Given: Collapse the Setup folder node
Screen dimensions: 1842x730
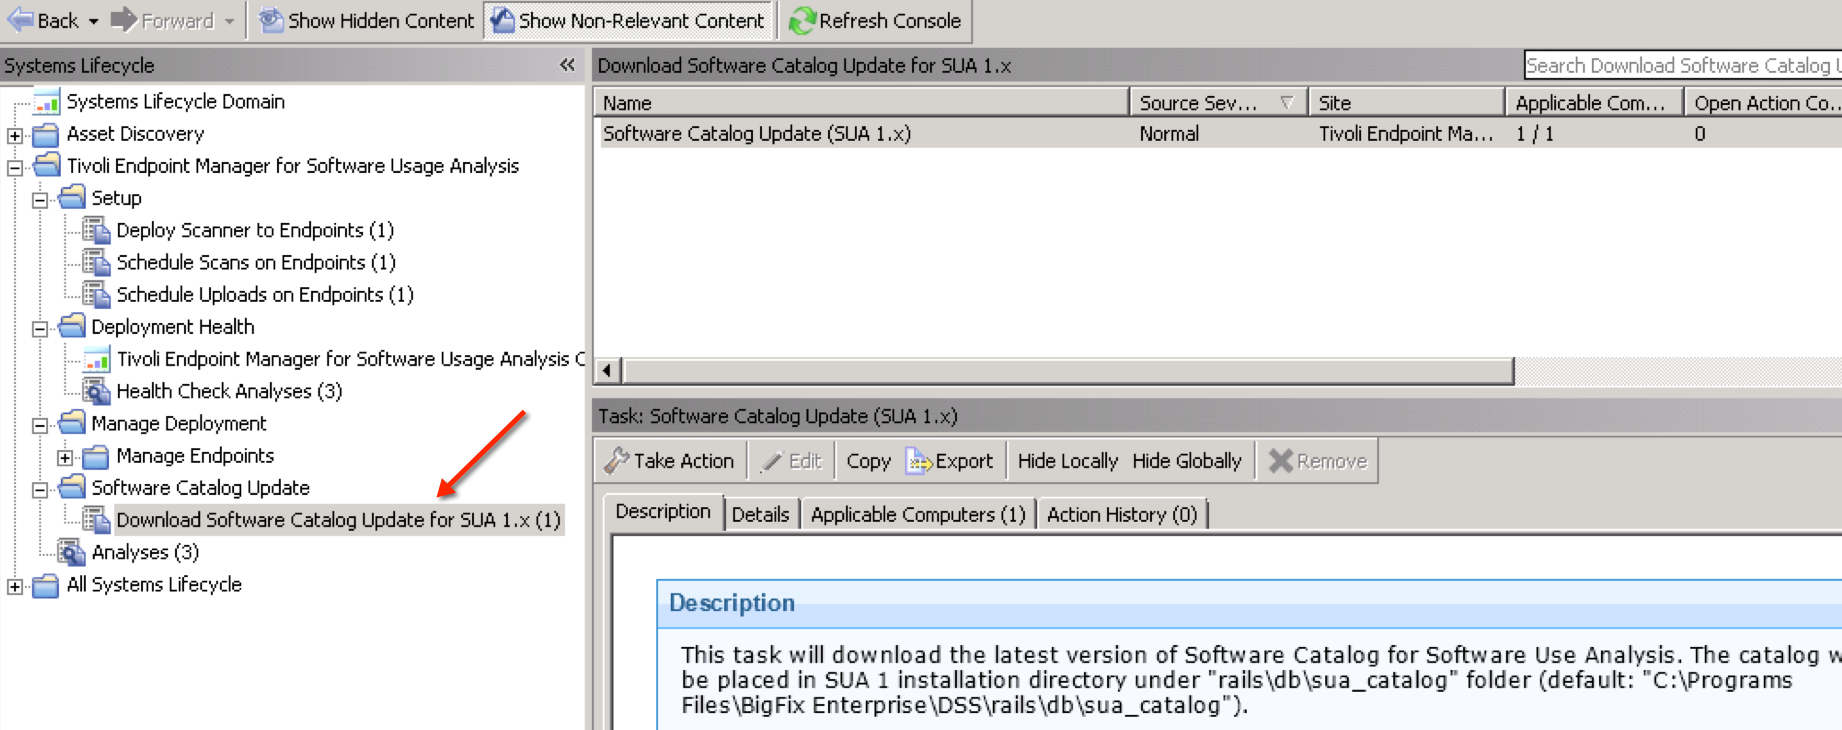Looking at the screenshot, I should point(40,199).
